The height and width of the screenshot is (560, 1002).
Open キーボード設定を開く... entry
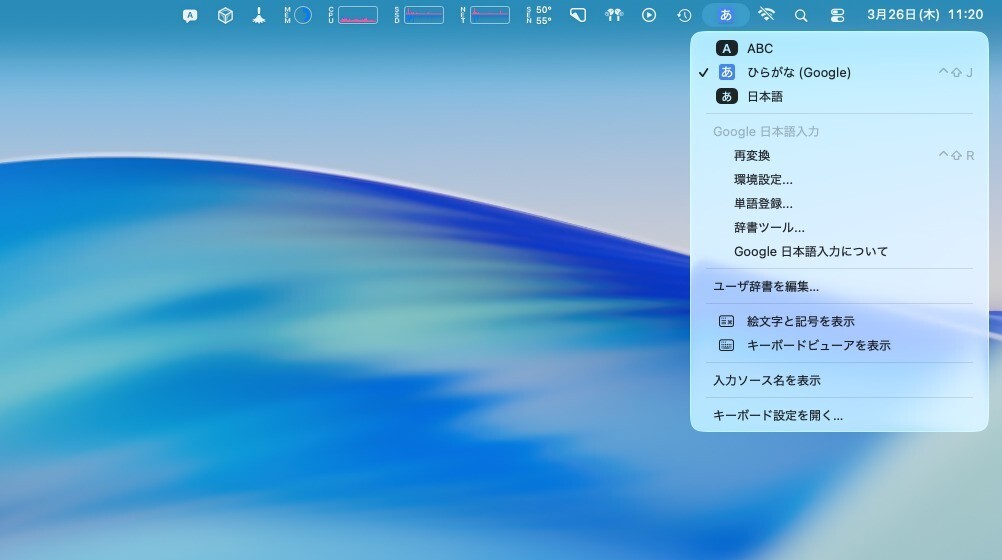[x=778, y=415]
